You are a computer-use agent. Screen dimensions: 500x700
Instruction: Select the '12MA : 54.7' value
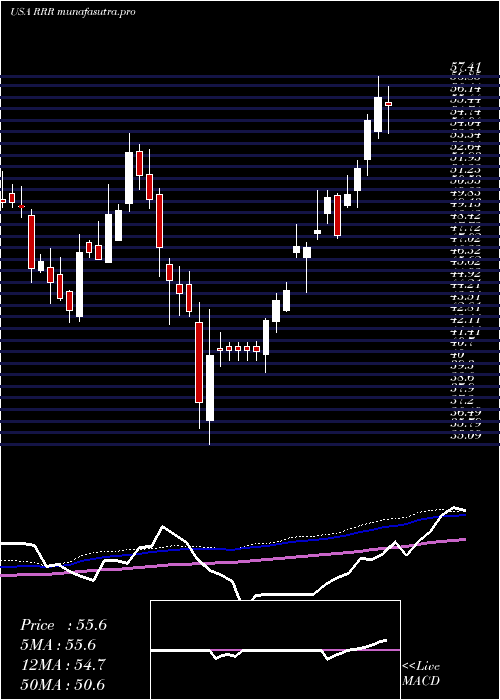click(63, 665)
